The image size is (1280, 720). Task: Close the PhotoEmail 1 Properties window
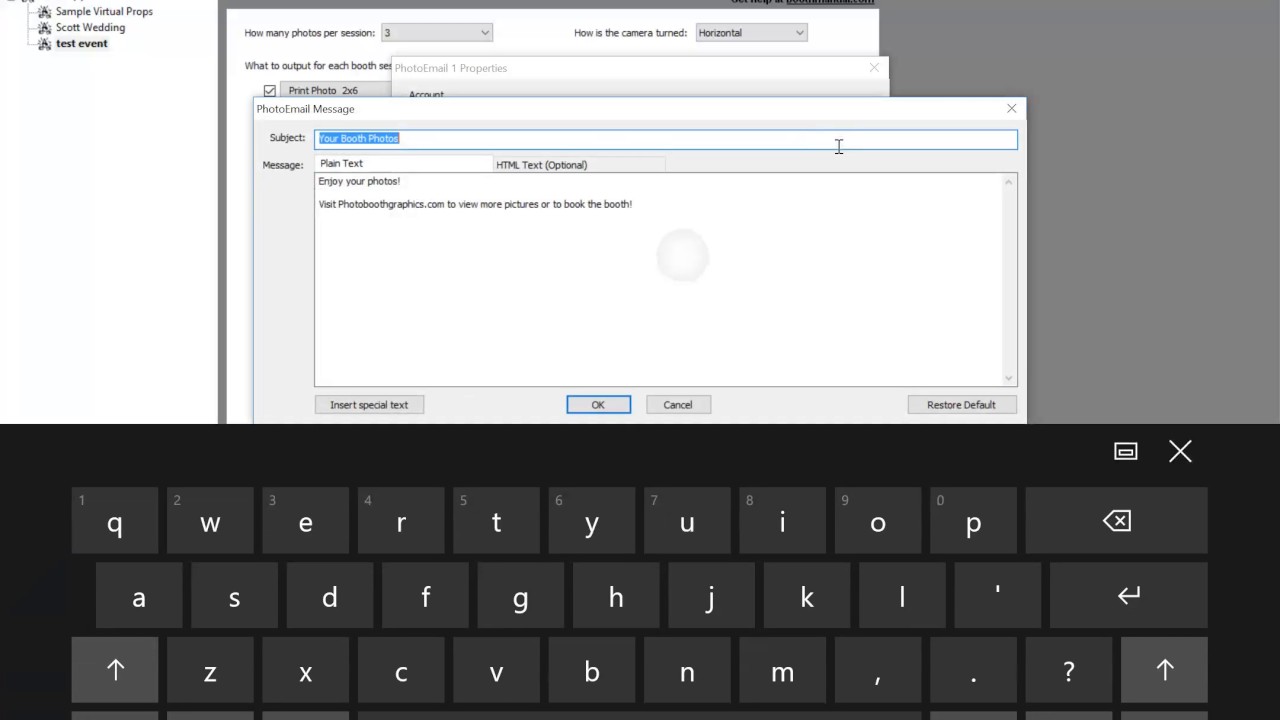coord(874,68)
